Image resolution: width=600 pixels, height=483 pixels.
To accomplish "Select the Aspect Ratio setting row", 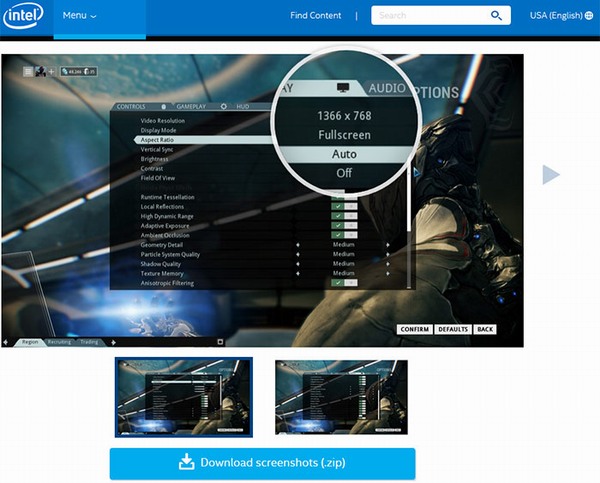I will click(203, 140).
